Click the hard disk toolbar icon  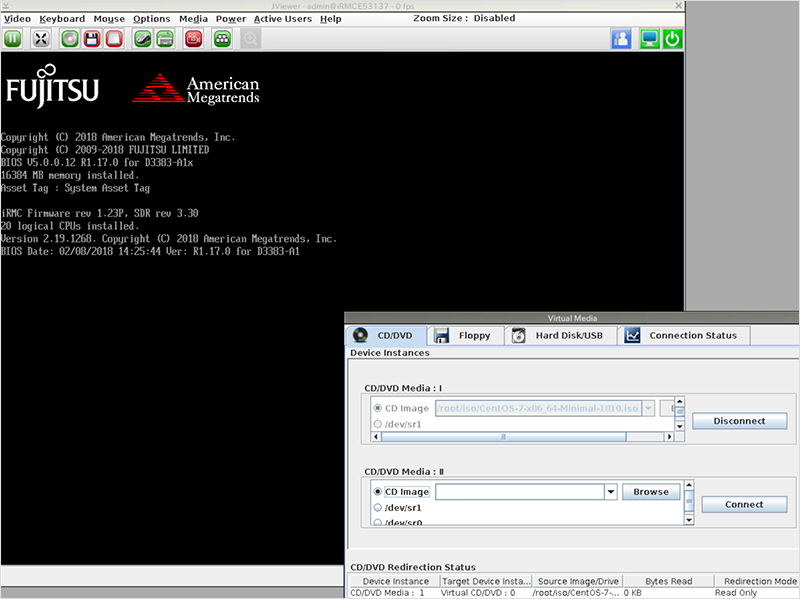(114, 39)
